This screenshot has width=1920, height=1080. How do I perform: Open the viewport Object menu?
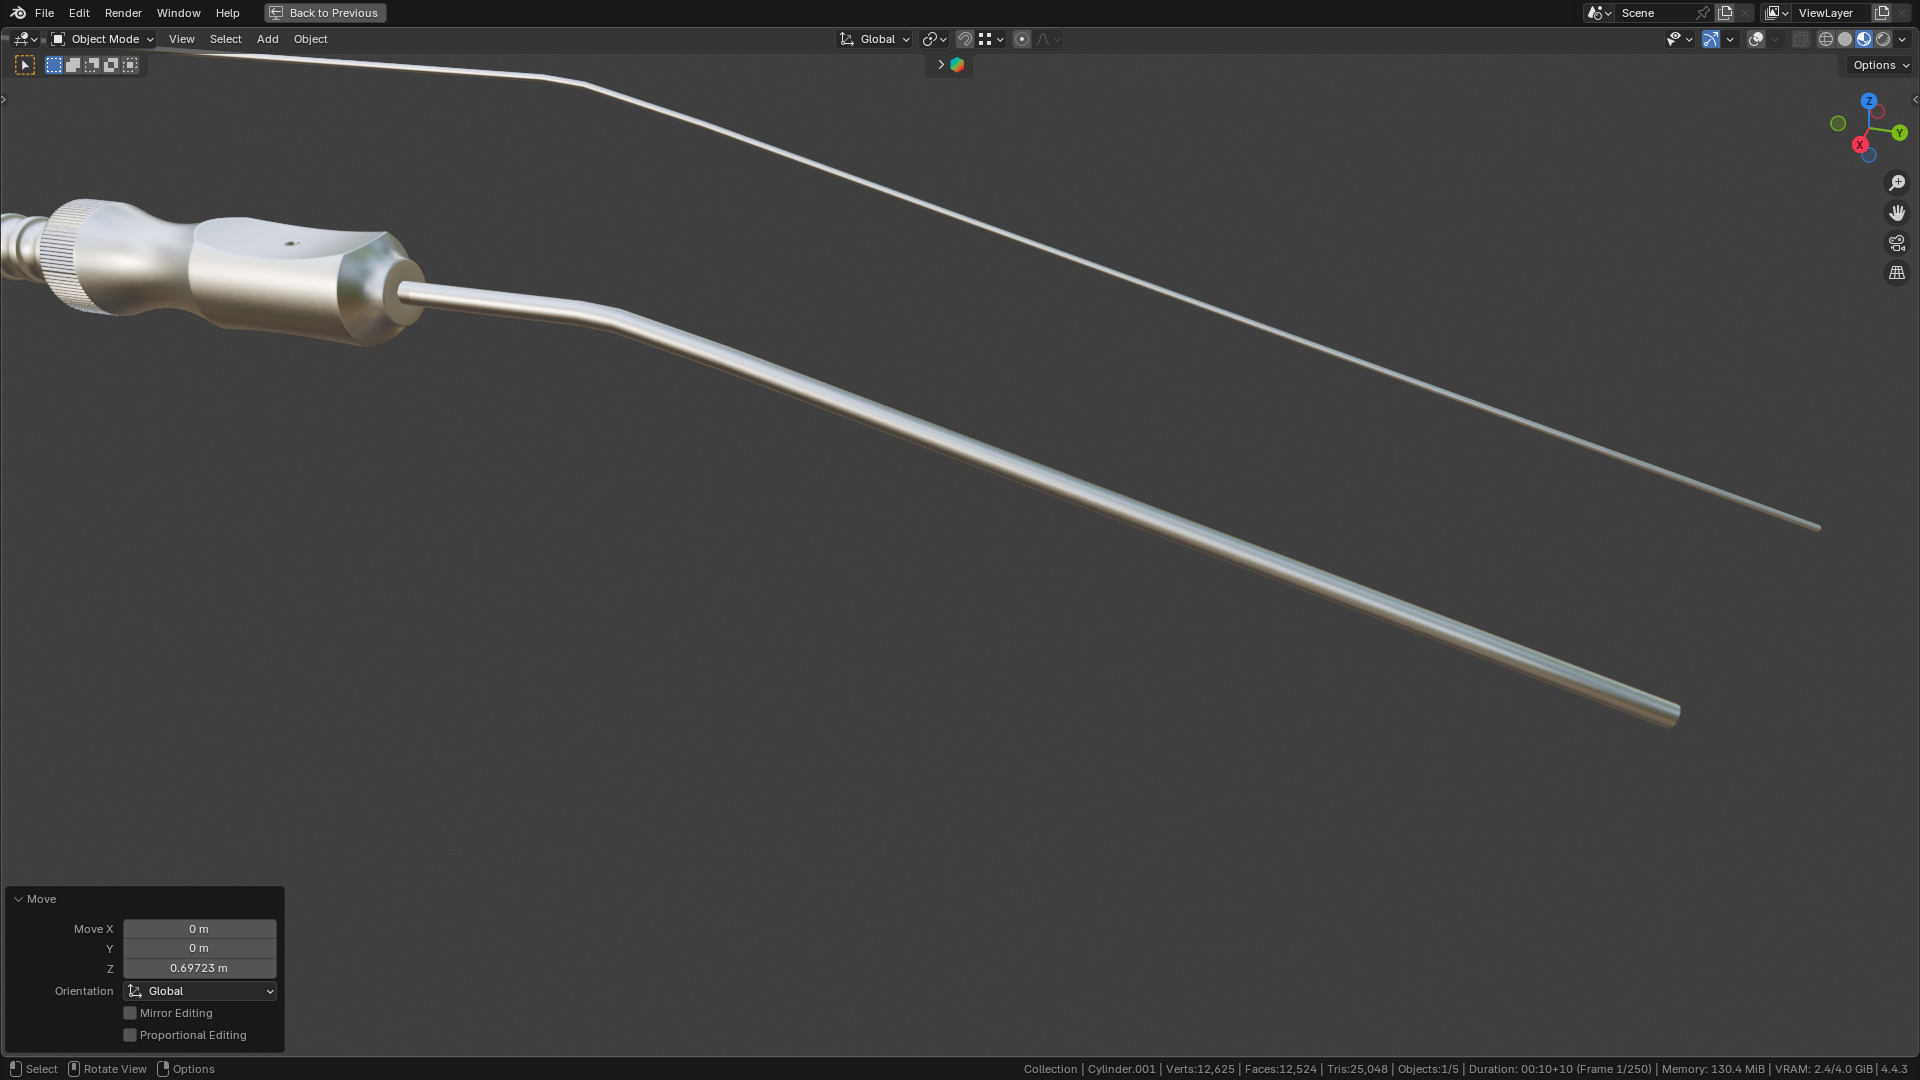(310, 39)
